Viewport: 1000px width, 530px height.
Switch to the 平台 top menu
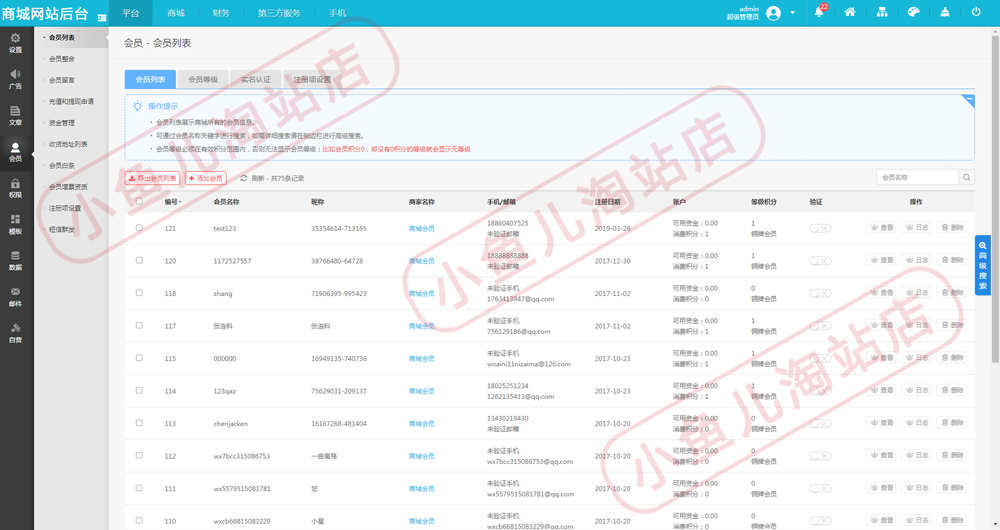pos(131,13)
